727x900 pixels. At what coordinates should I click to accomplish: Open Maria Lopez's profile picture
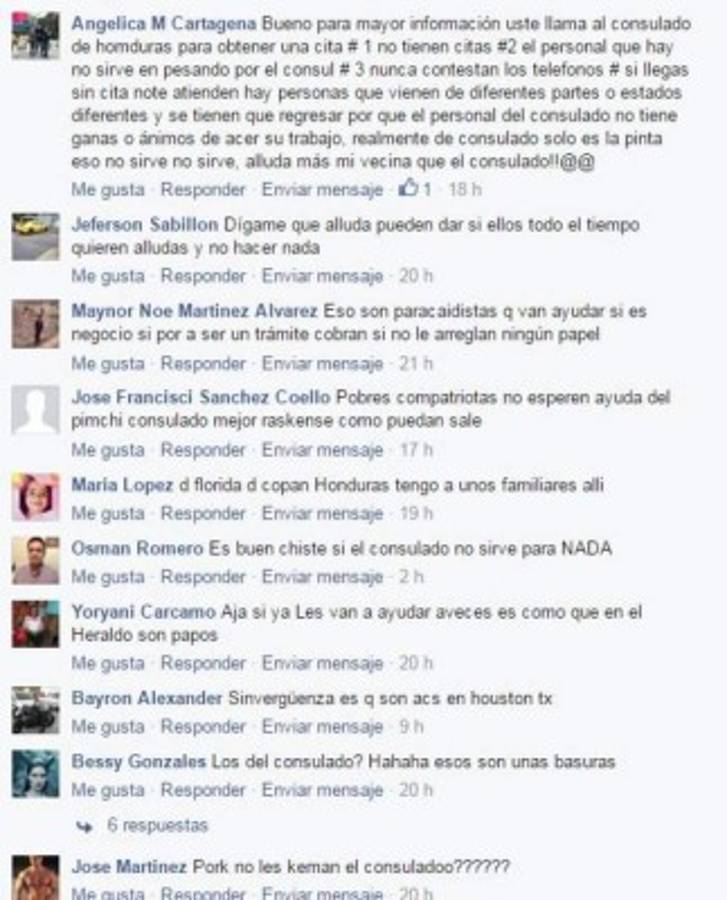coord(36,496)
